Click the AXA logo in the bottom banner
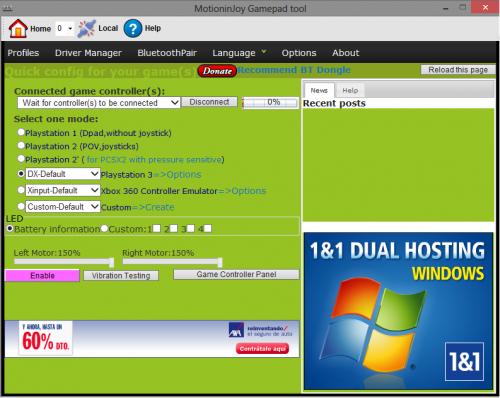500x398 pixels. [236, 329]
